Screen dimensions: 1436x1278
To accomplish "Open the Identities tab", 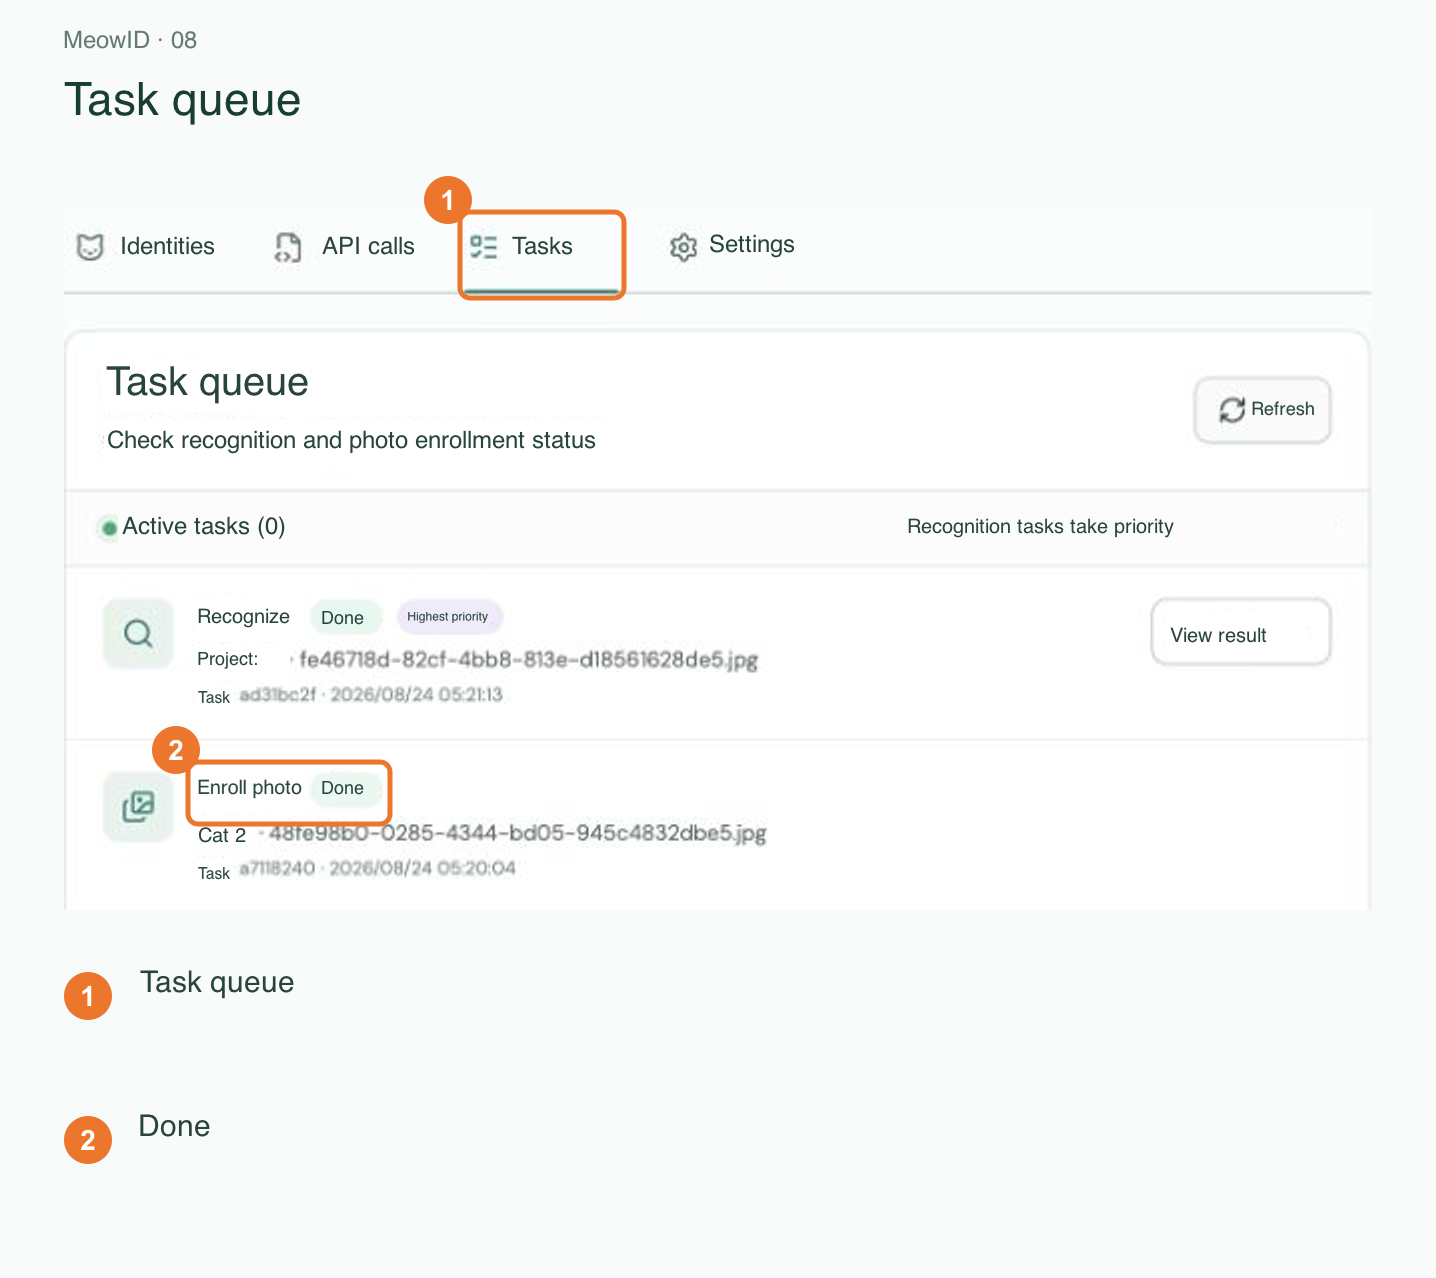I will [x=146, y=246].
